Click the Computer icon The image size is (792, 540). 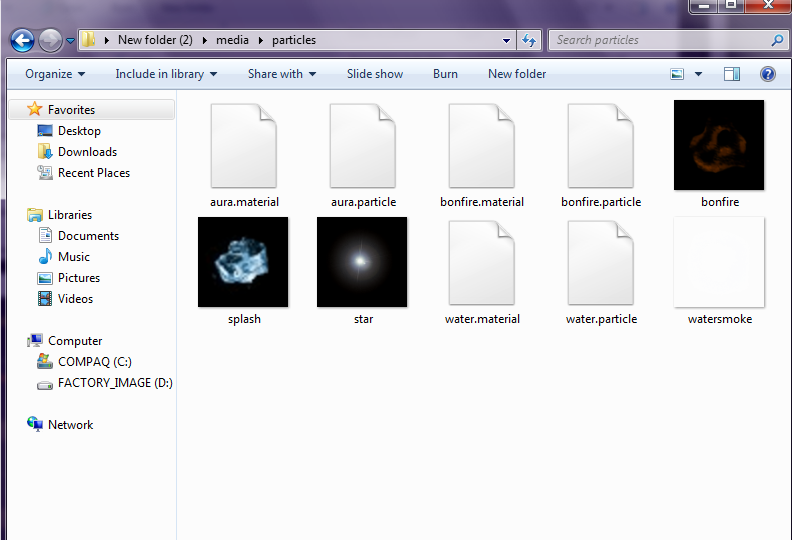click(x=35, y=340)
